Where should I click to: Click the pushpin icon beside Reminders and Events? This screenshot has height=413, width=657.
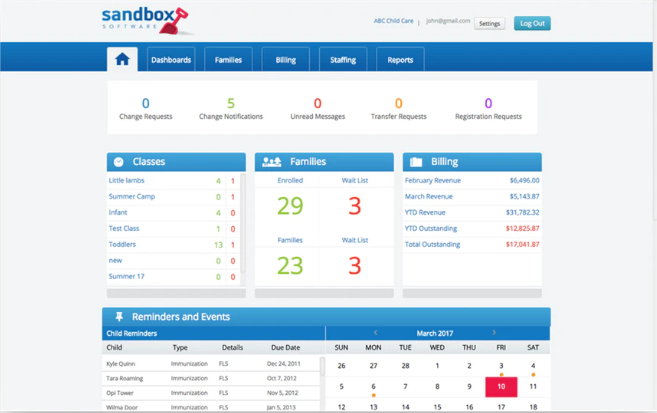(x=119, y=317)
